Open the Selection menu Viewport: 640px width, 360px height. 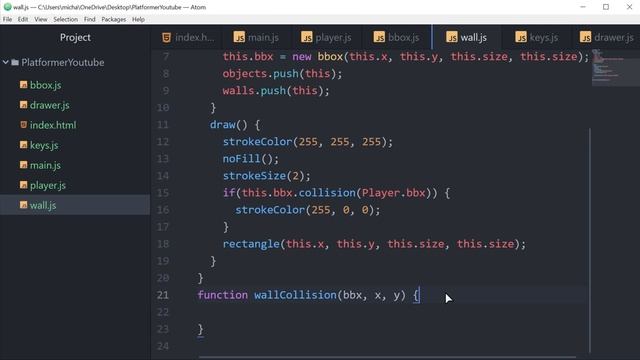(x=65, y=19)
